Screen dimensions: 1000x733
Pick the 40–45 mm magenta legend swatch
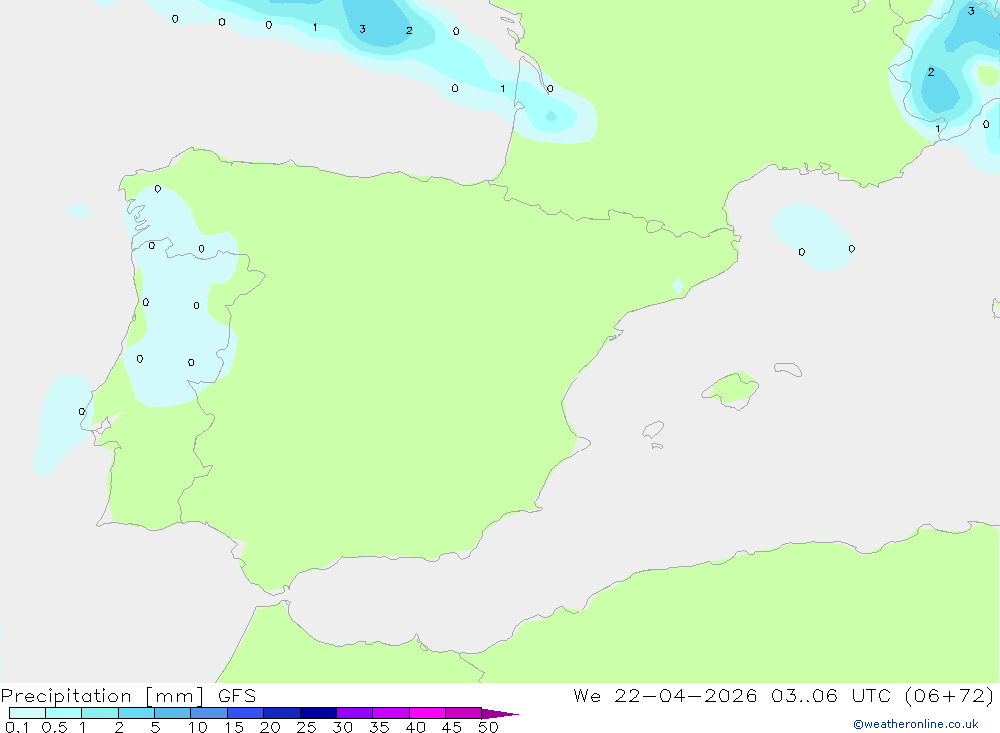tap(427, 713)
